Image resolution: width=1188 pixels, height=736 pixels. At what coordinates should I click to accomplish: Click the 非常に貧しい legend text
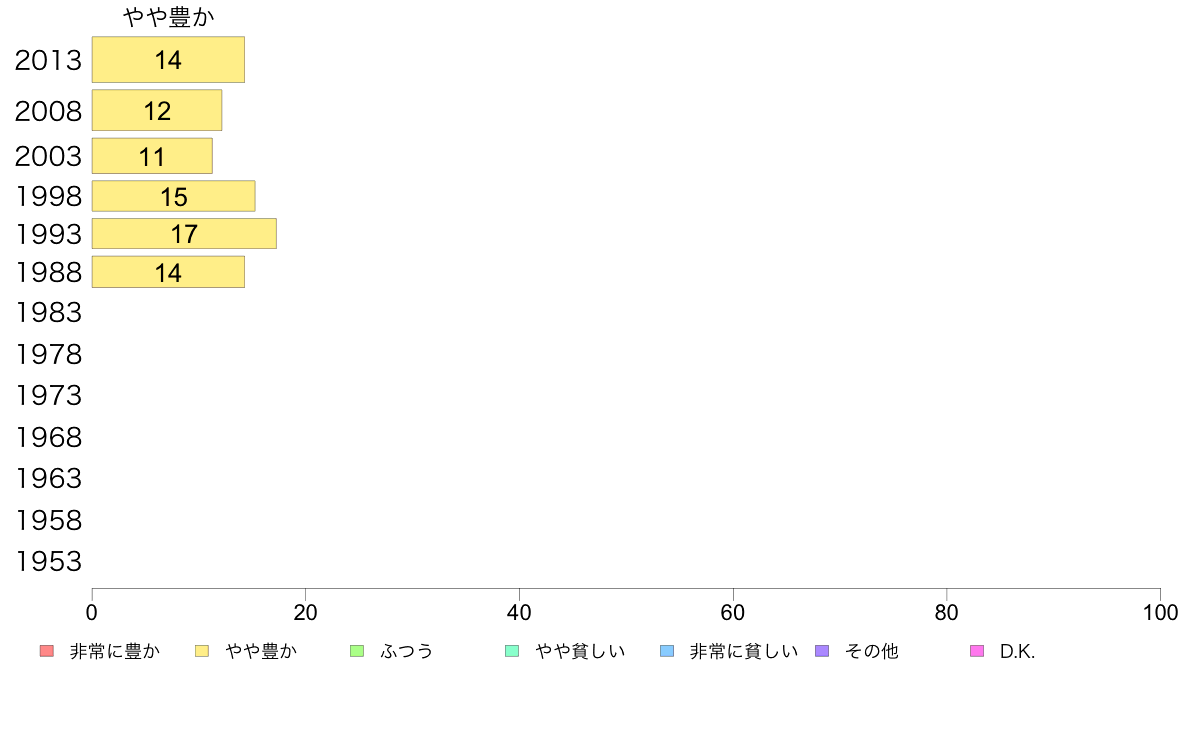point(744,651)
